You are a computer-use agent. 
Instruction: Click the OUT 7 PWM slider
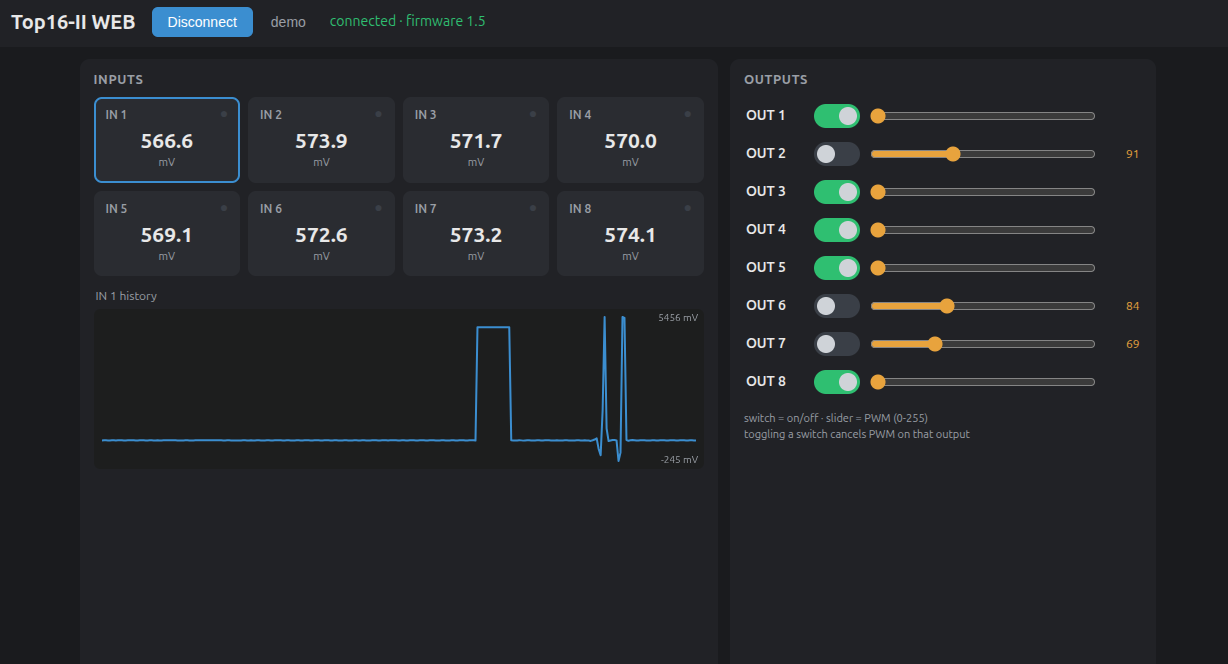pyautogui.click(x=983, y=344)
